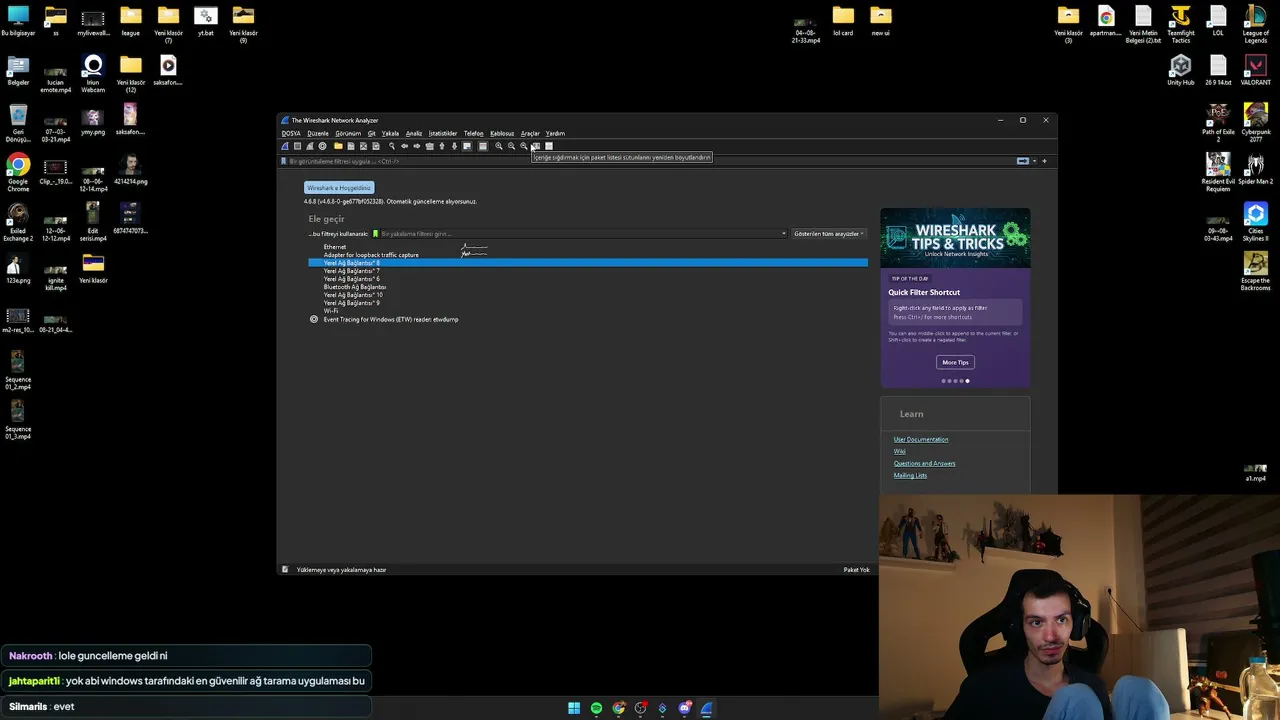Open the Kablosuz menu
The width and height of the screenshot is (1280, 720).
pyautogui.click(x=502, y=133)
